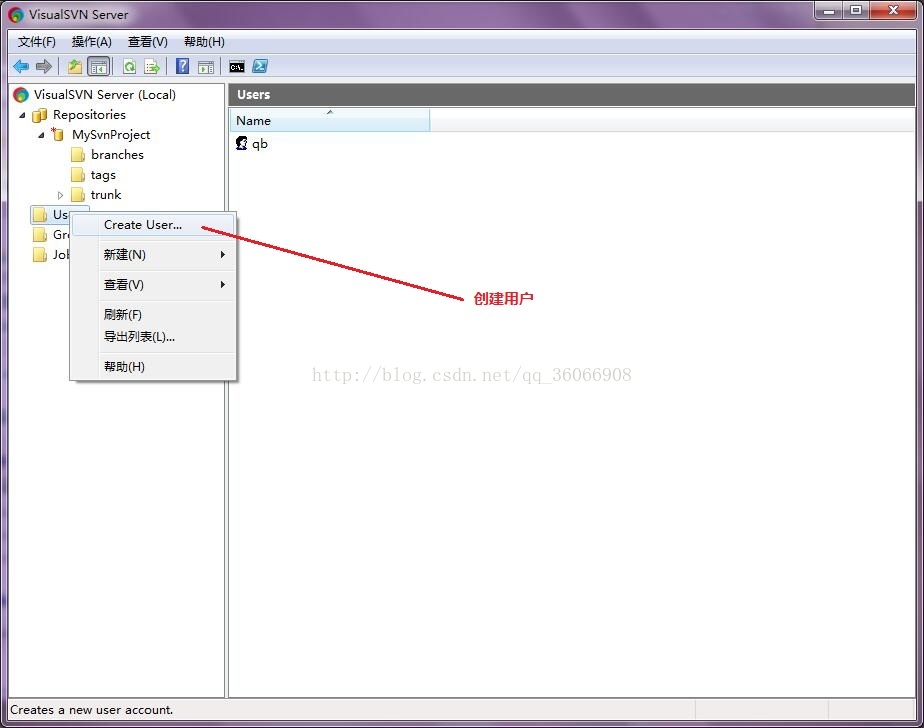Select the Users folder icon in tree
Viewport: 924px width, 728px height.
click(x=40, y=215)
